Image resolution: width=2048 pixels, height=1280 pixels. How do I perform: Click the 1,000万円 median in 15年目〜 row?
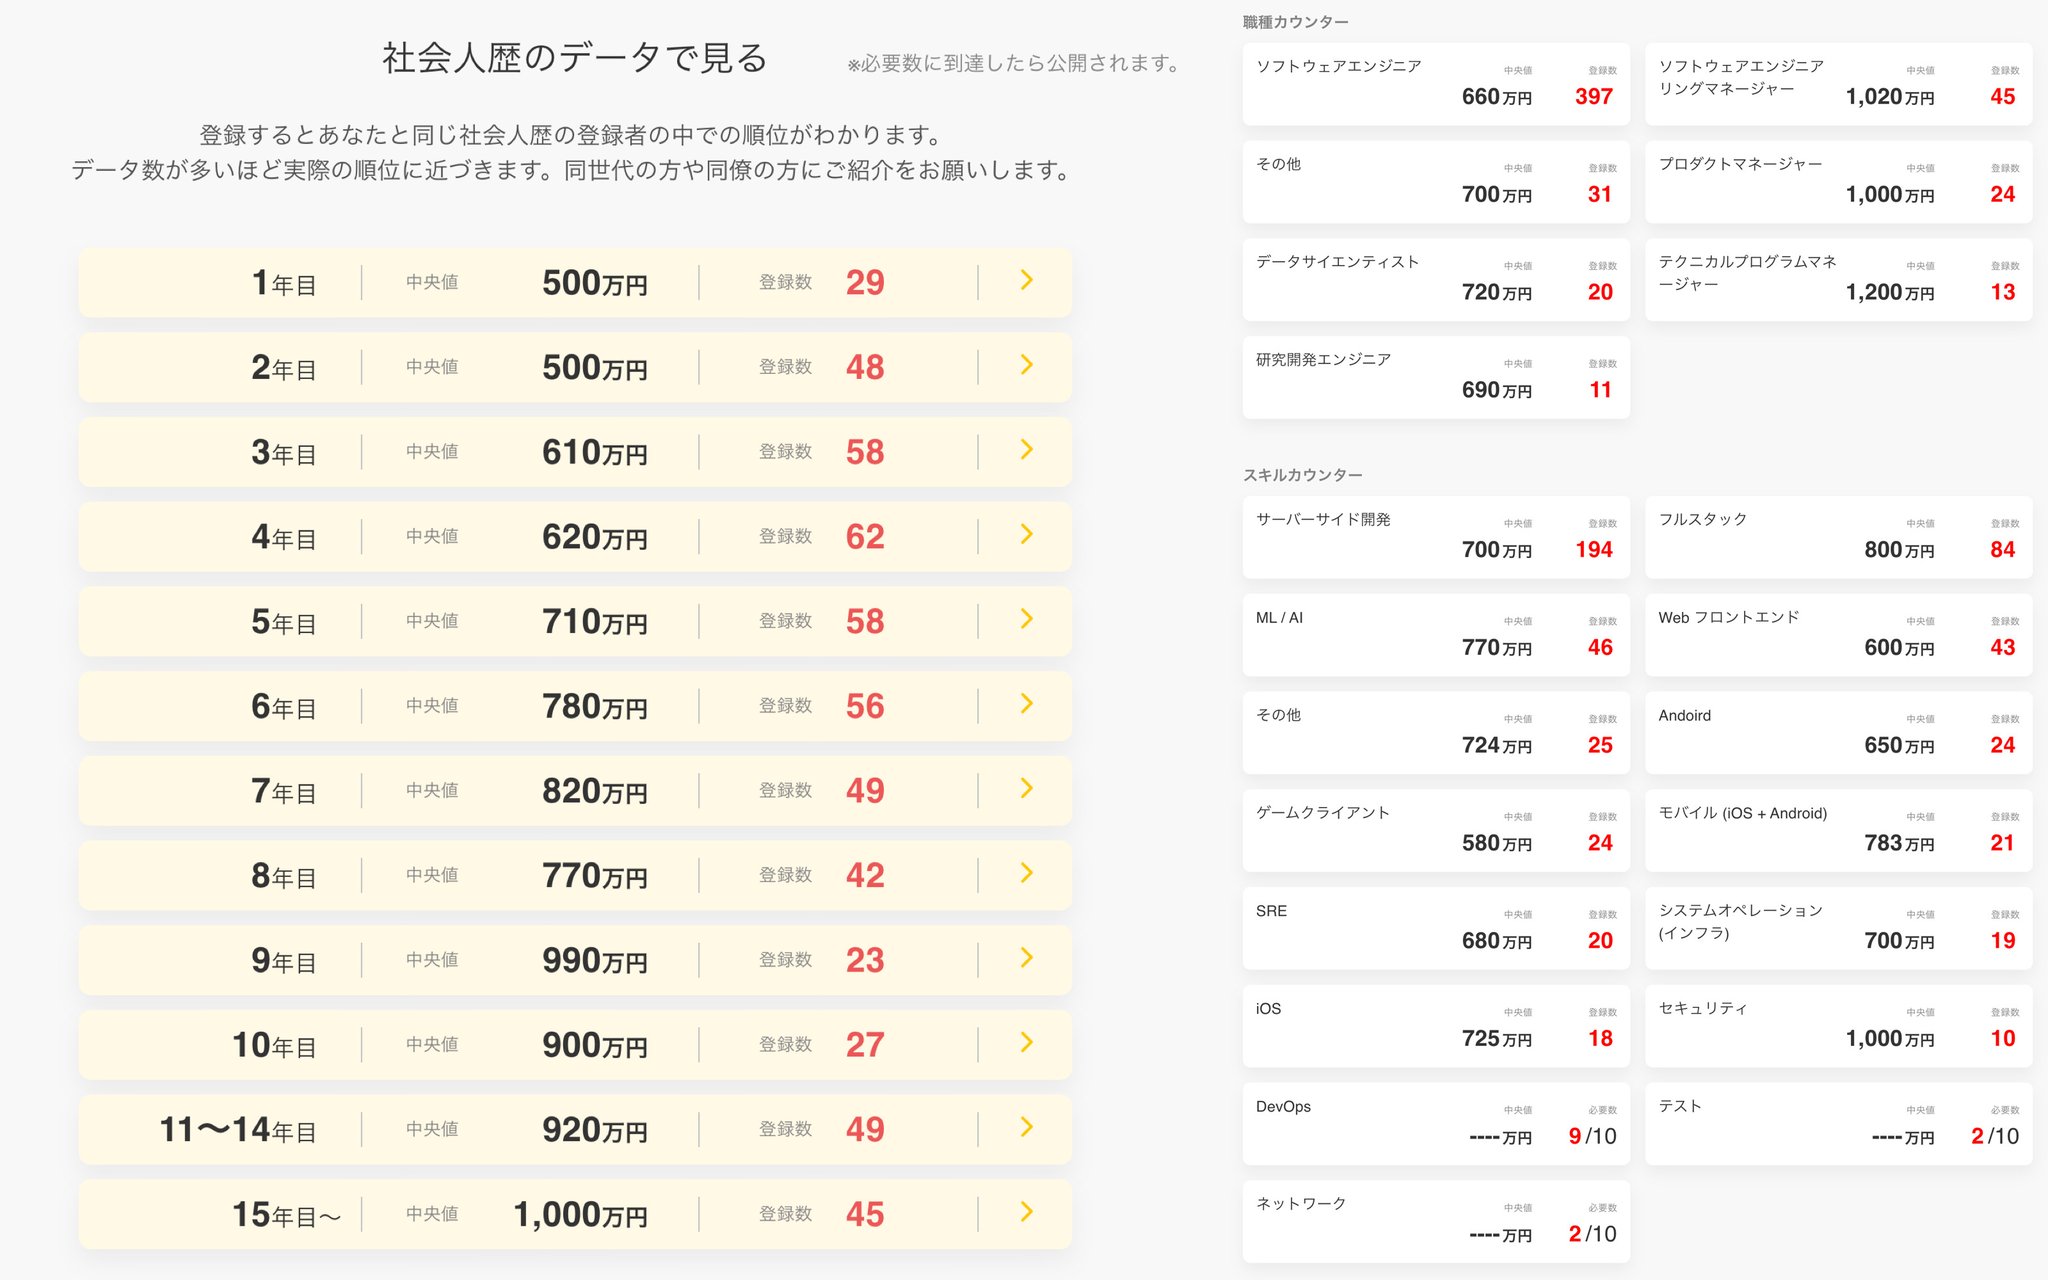(x=580, y=1215)
